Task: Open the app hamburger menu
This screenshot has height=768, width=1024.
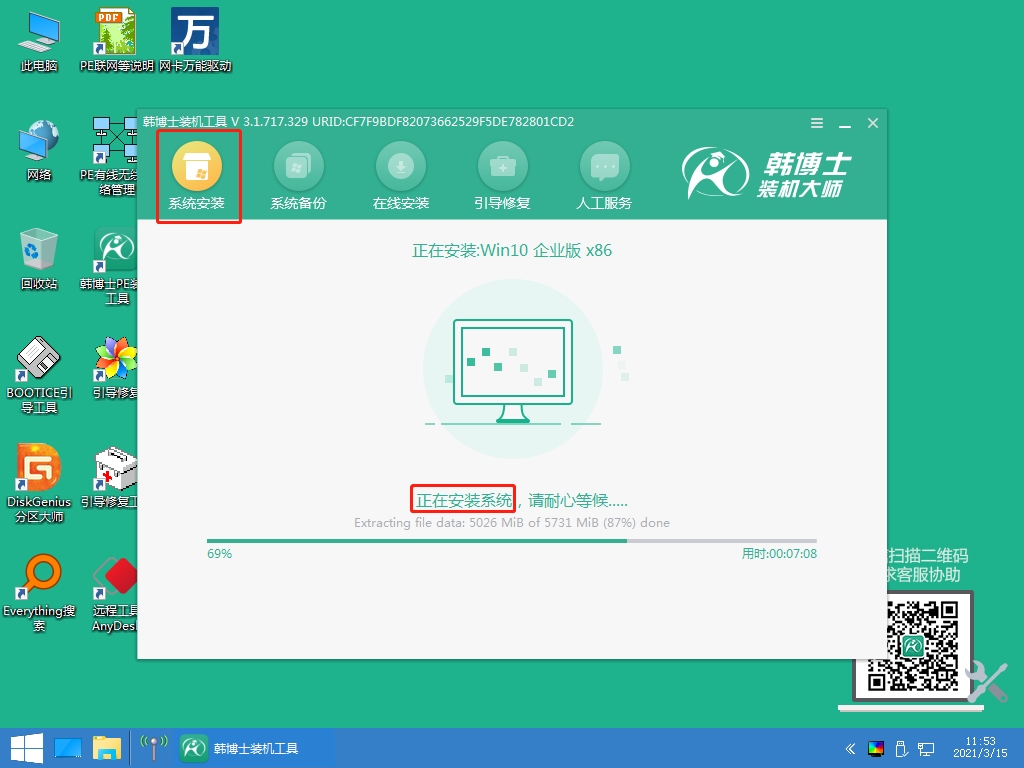Action: click(x=816, y=122)
